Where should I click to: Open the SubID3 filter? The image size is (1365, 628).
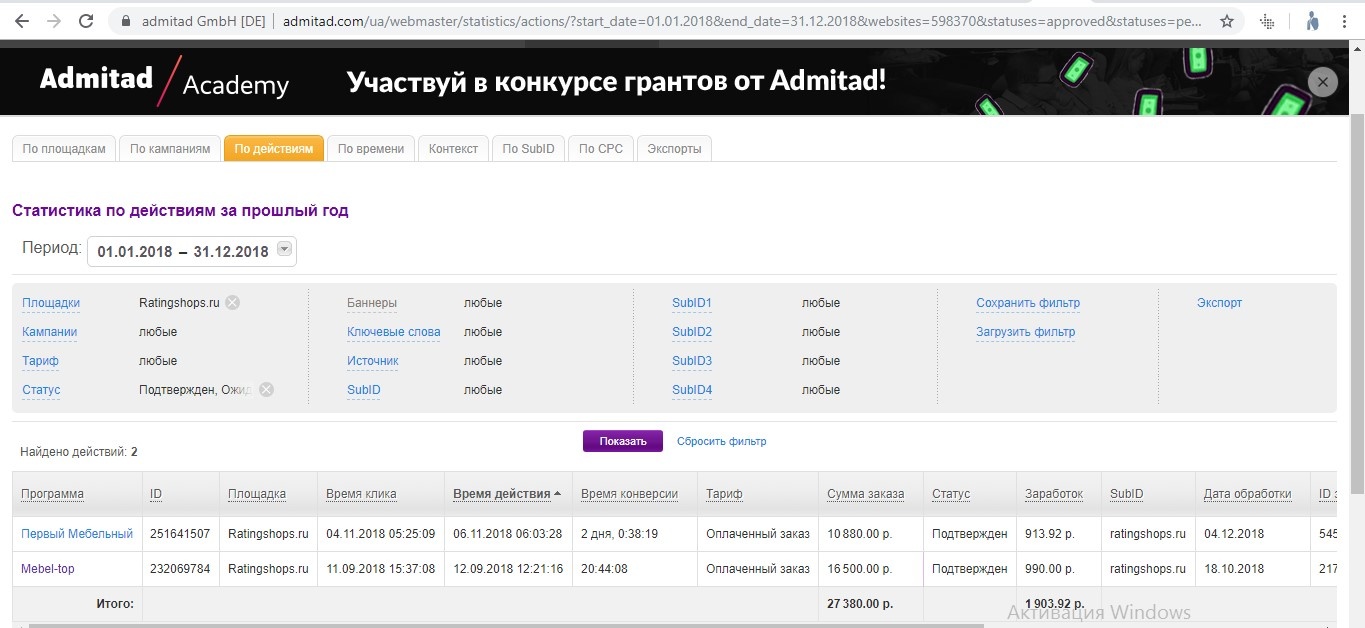[x=692, y=361]
